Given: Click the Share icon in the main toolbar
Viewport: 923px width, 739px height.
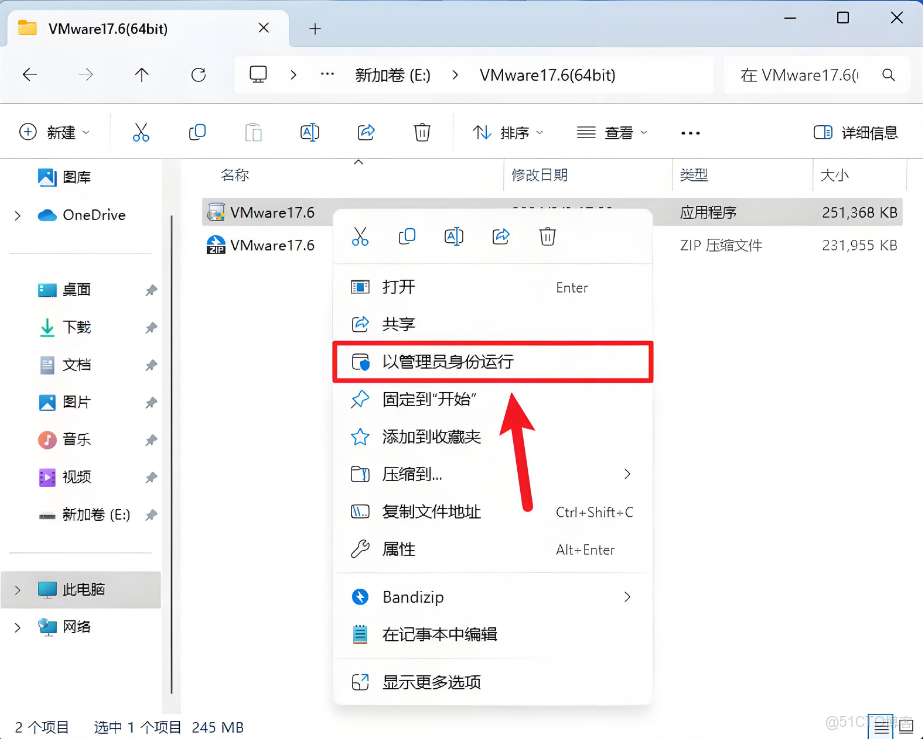Looking at the screenshot, I should (366, 132).
